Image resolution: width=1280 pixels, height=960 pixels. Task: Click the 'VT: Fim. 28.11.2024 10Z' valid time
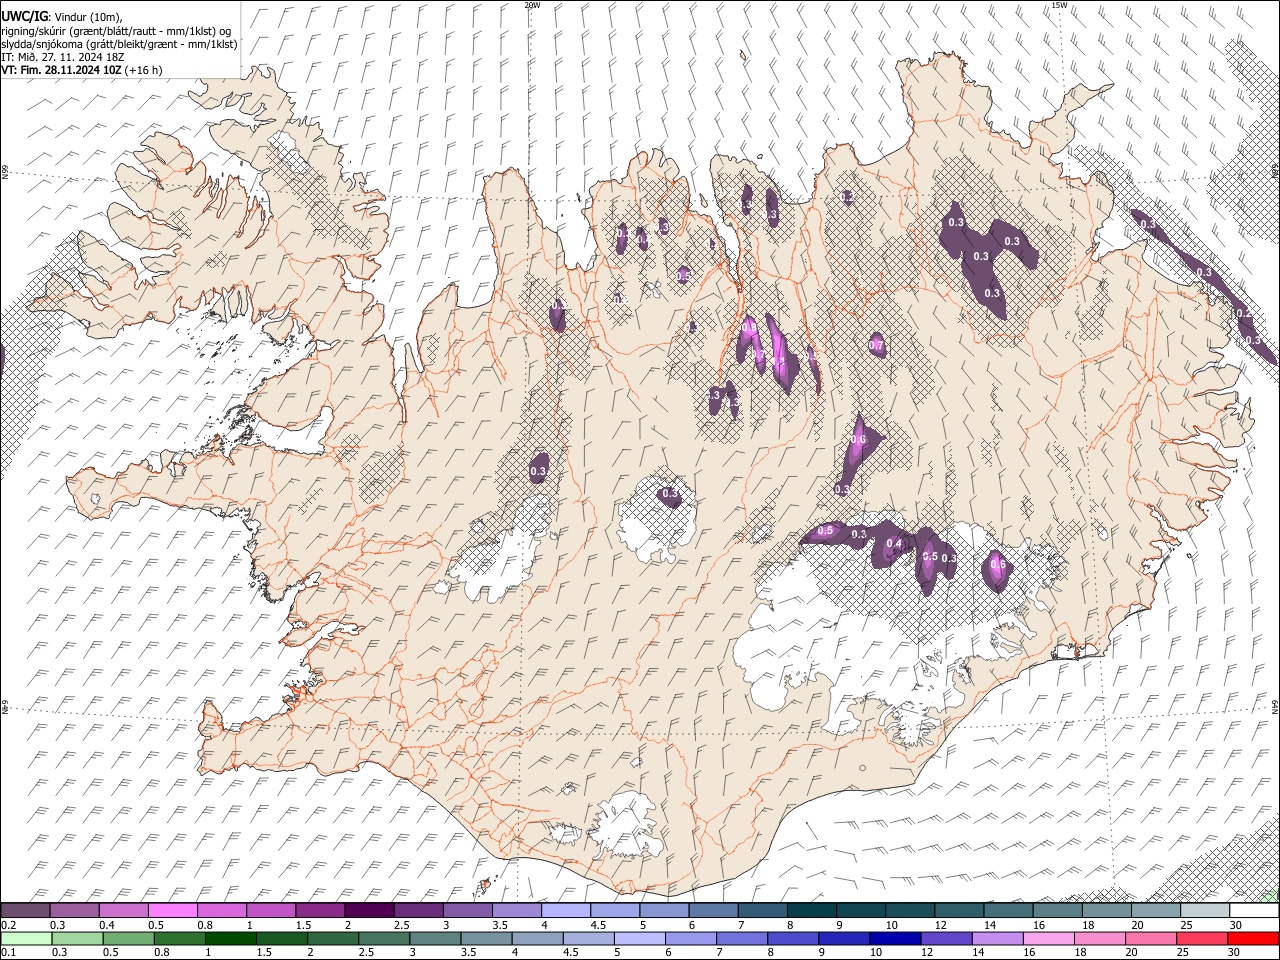click(x=62, y=70)
